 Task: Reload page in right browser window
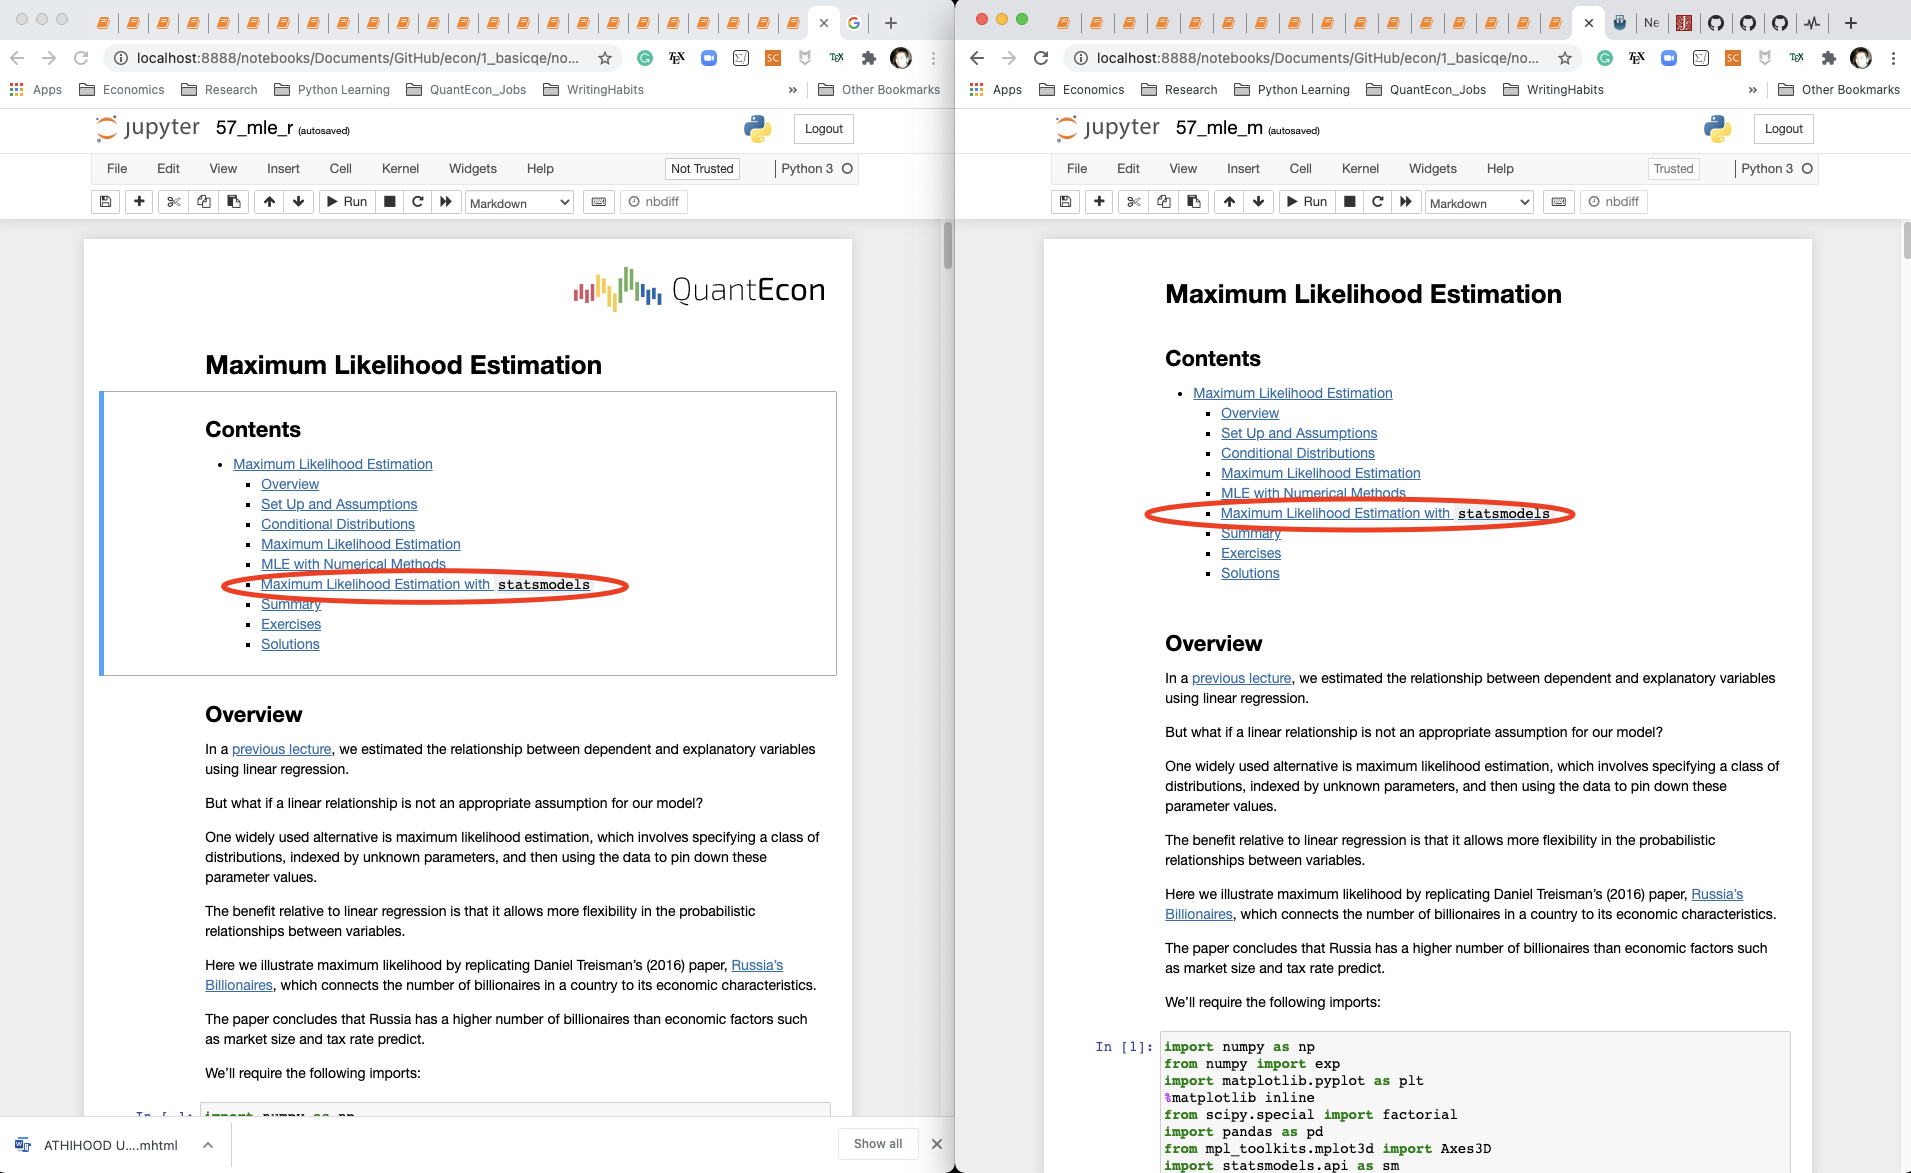pyautogui.click(x=1041, y=58)
